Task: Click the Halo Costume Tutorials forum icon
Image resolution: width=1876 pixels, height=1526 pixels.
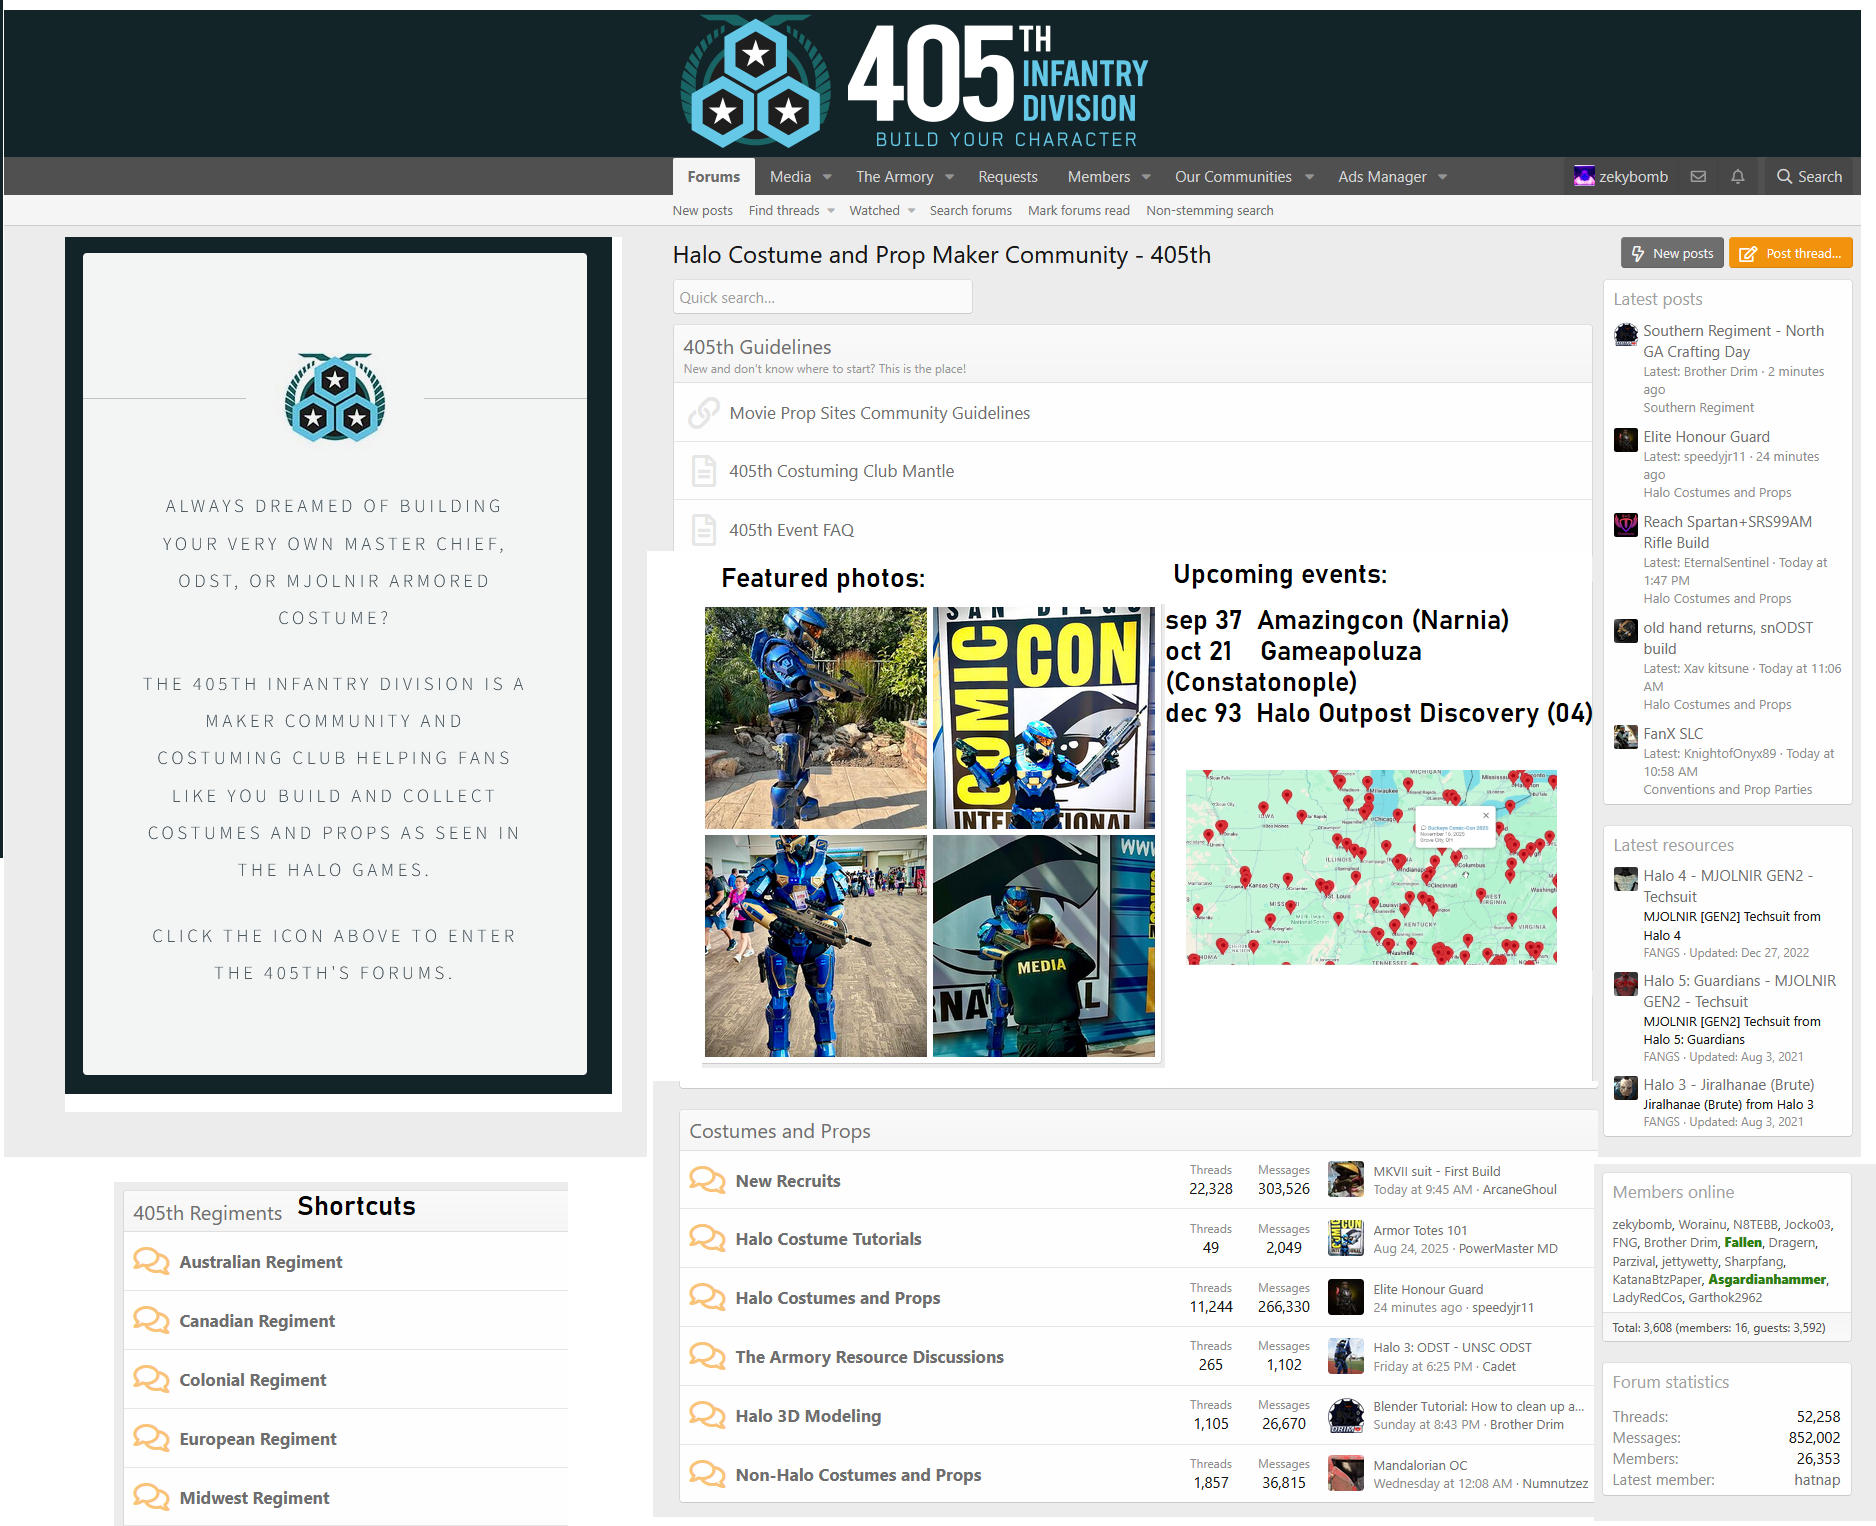Action: pos(707,1239)
